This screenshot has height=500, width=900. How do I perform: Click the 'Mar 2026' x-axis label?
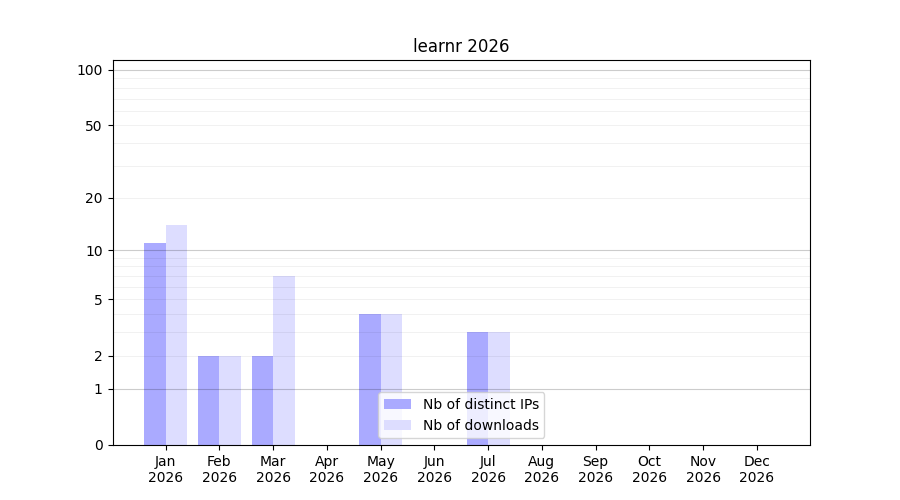point(273,470)
